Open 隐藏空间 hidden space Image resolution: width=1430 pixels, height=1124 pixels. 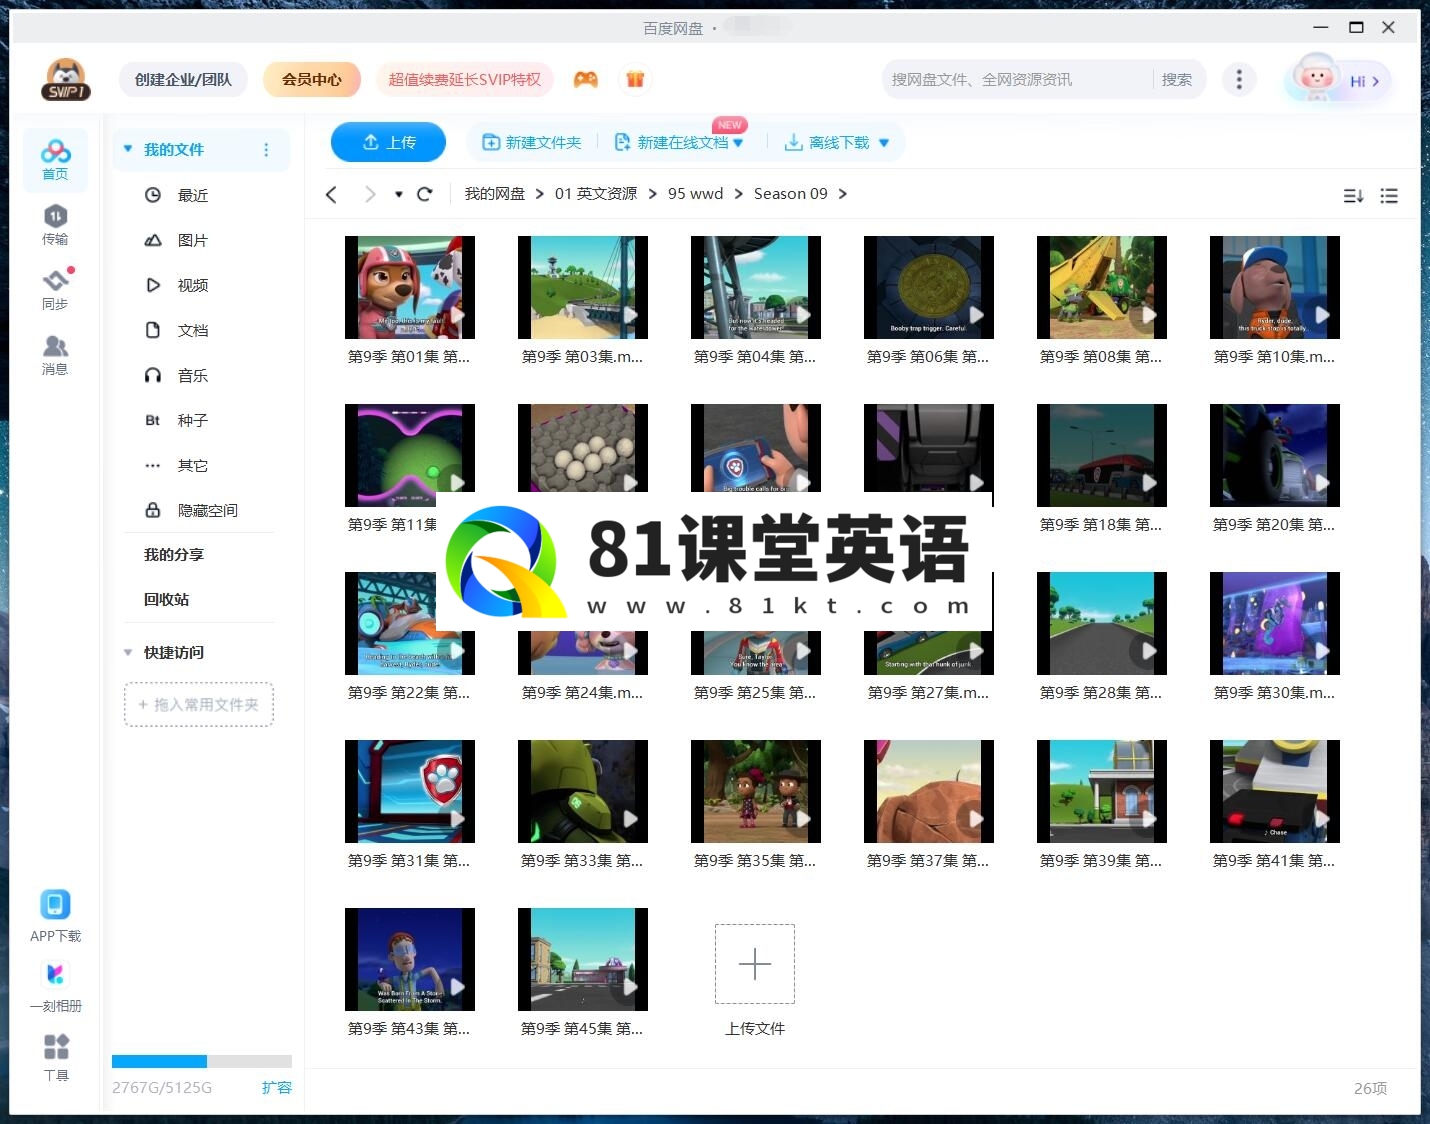coord(208,510)
